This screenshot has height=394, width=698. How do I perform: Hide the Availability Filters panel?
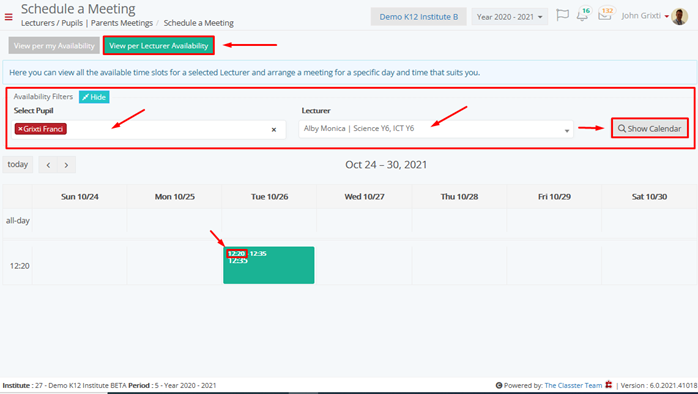coord(94,97)
